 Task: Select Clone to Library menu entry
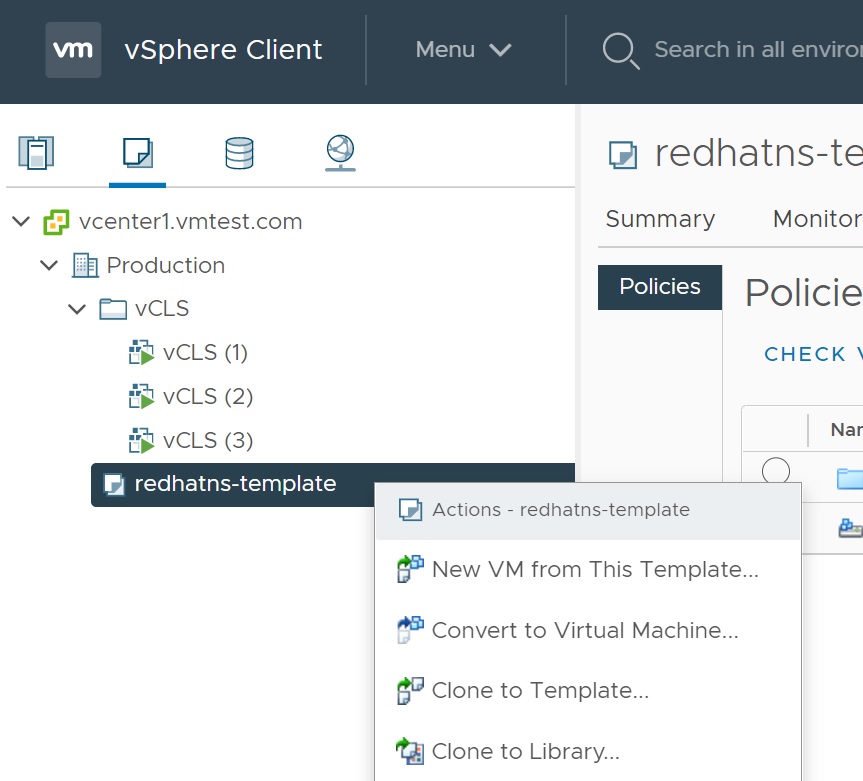[x=525, y=751]
